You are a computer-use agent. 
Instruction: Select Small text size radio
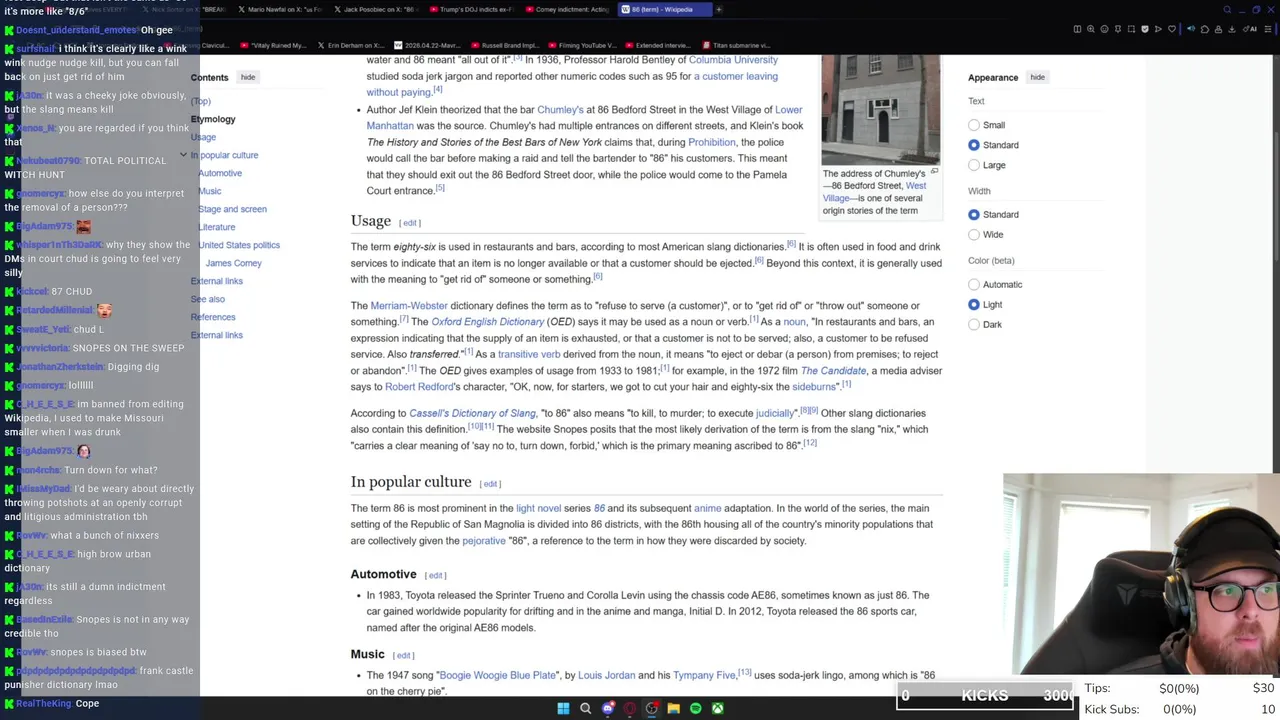click(x=974, y=125)
